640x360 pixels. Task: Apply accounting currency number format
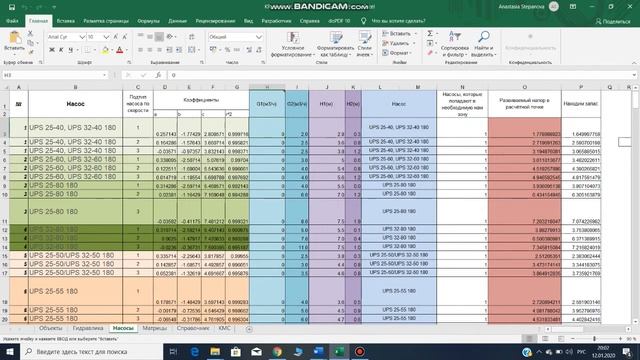tap(214, 50)
